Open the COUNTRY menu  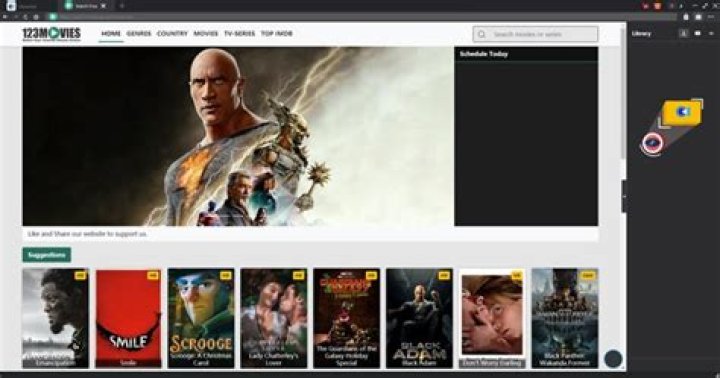[172, 34]
